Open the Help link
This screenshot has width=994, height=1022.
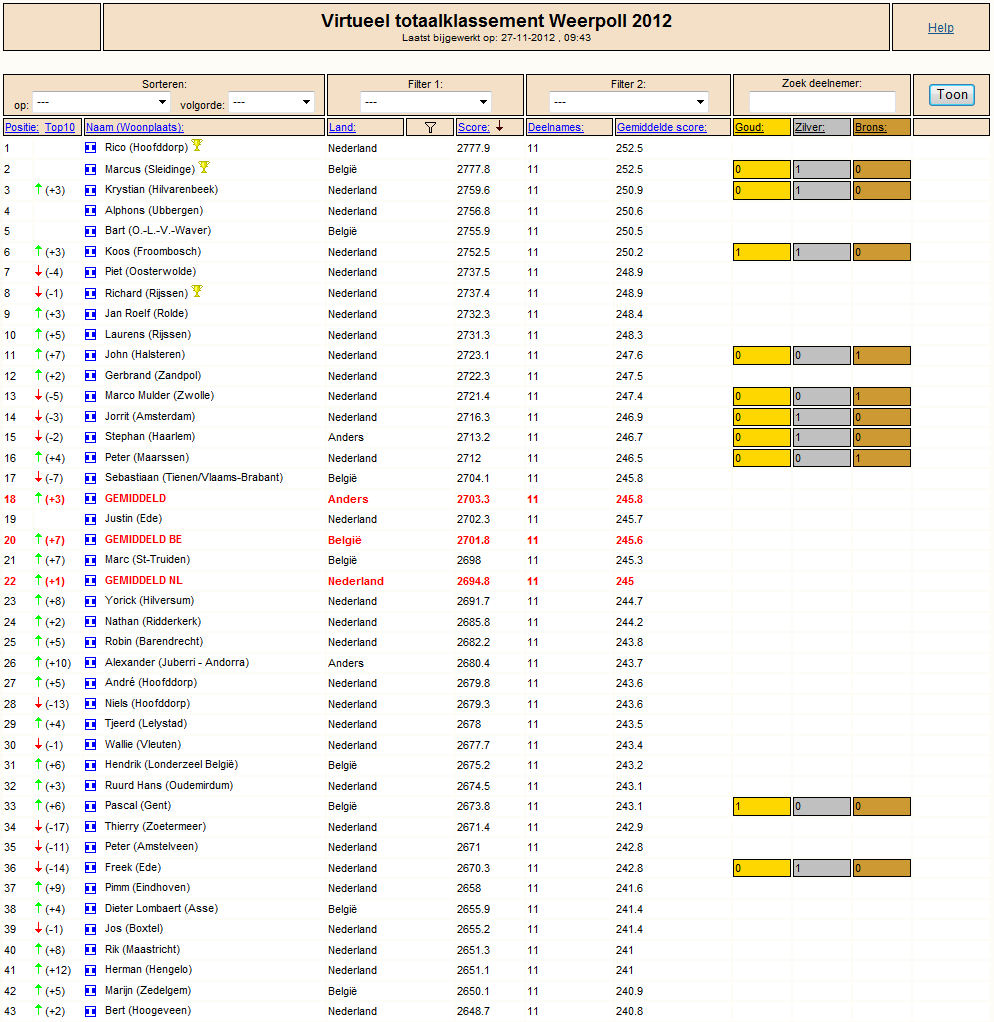pos(941,27)
